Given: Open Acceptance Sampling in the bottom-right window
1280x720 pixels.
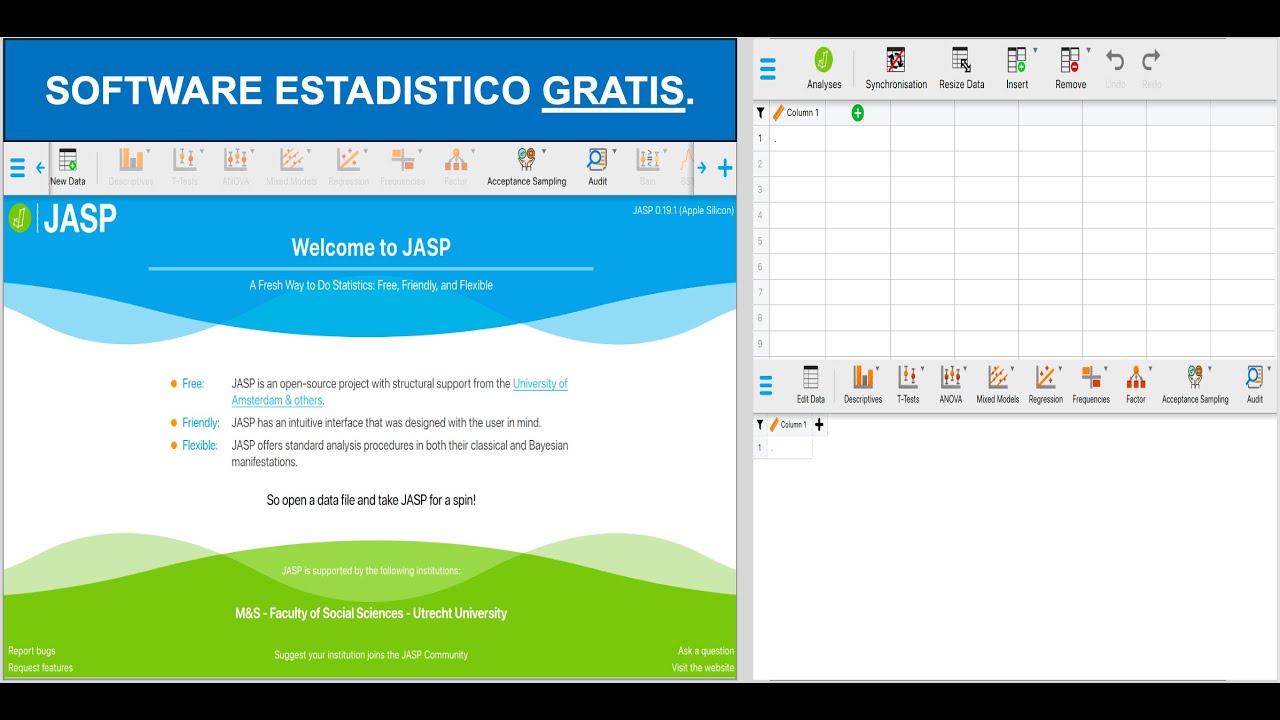Looking at the screenshot, I should [x=1195, y=385].
